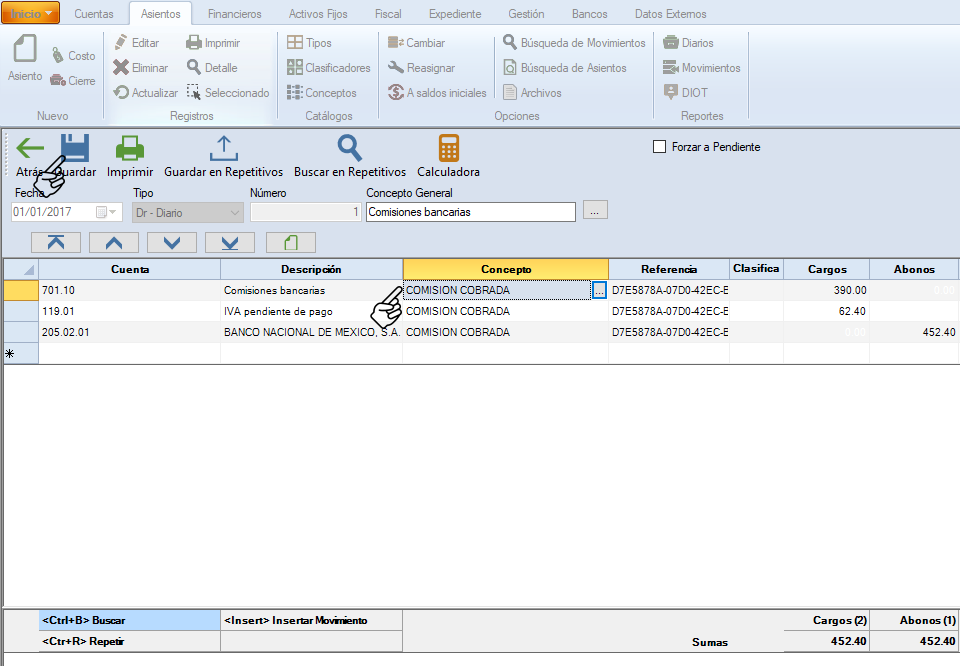
Task: Click the ellipsis button beside Concepto General
Action: [x=595, y=212]
